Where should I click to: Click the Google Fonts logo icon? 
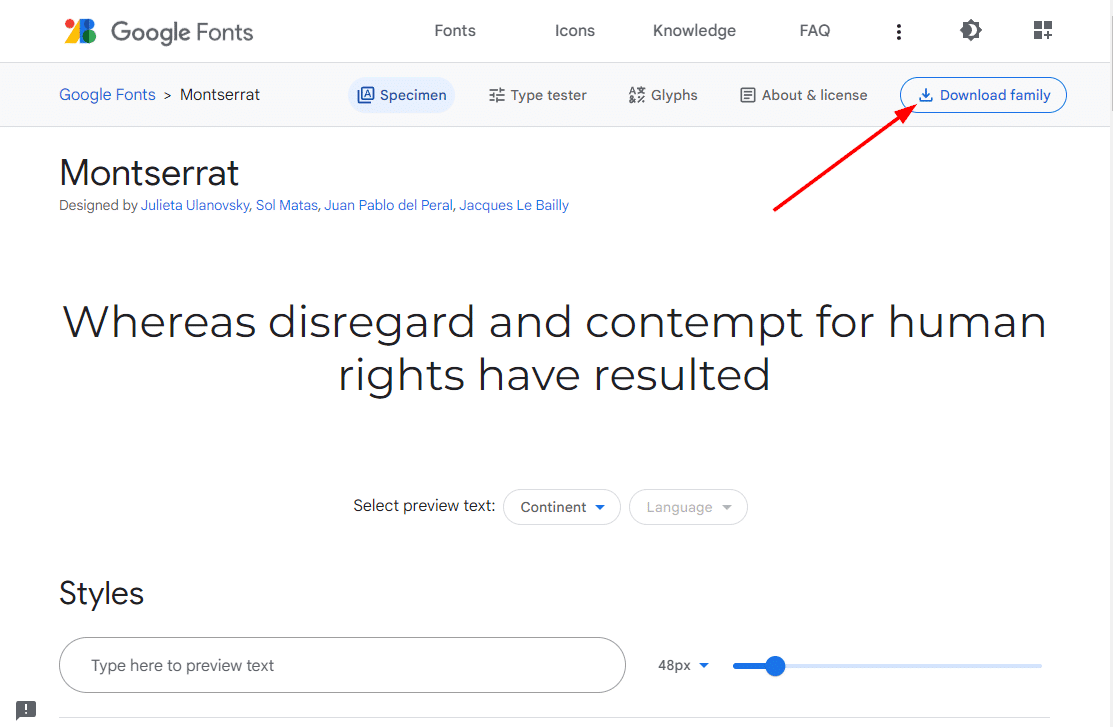(81, 31)
